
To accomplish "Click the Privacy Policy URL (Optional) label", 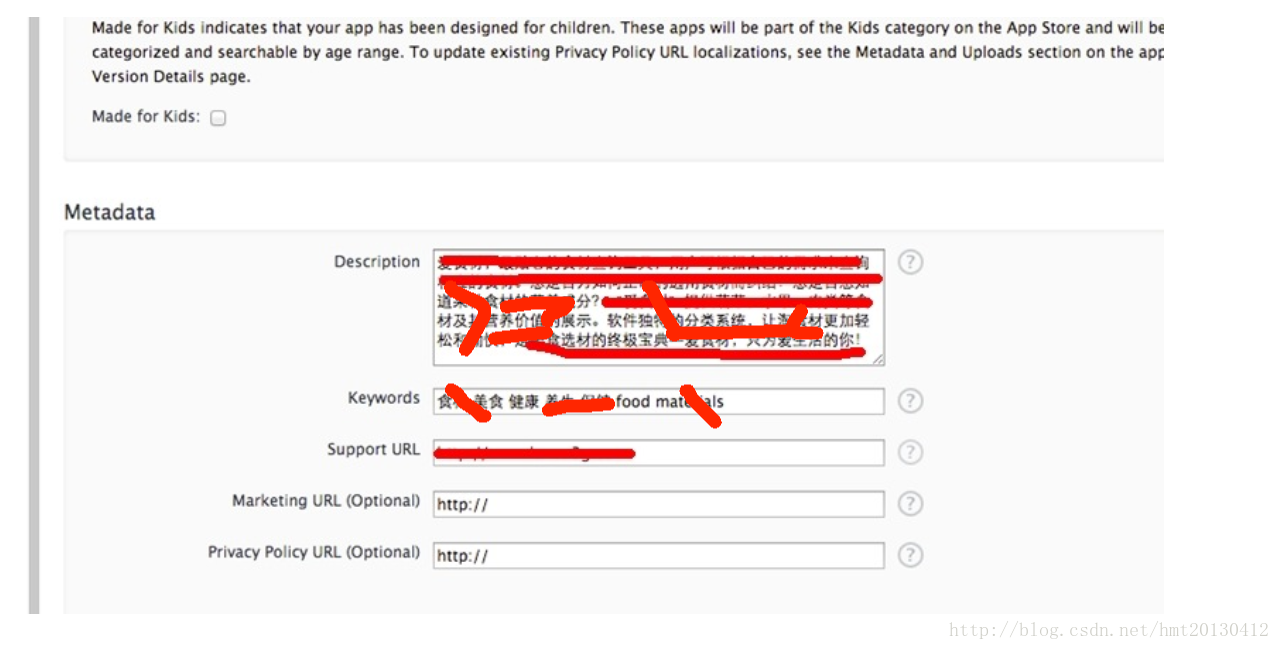I will pos(314,552).
